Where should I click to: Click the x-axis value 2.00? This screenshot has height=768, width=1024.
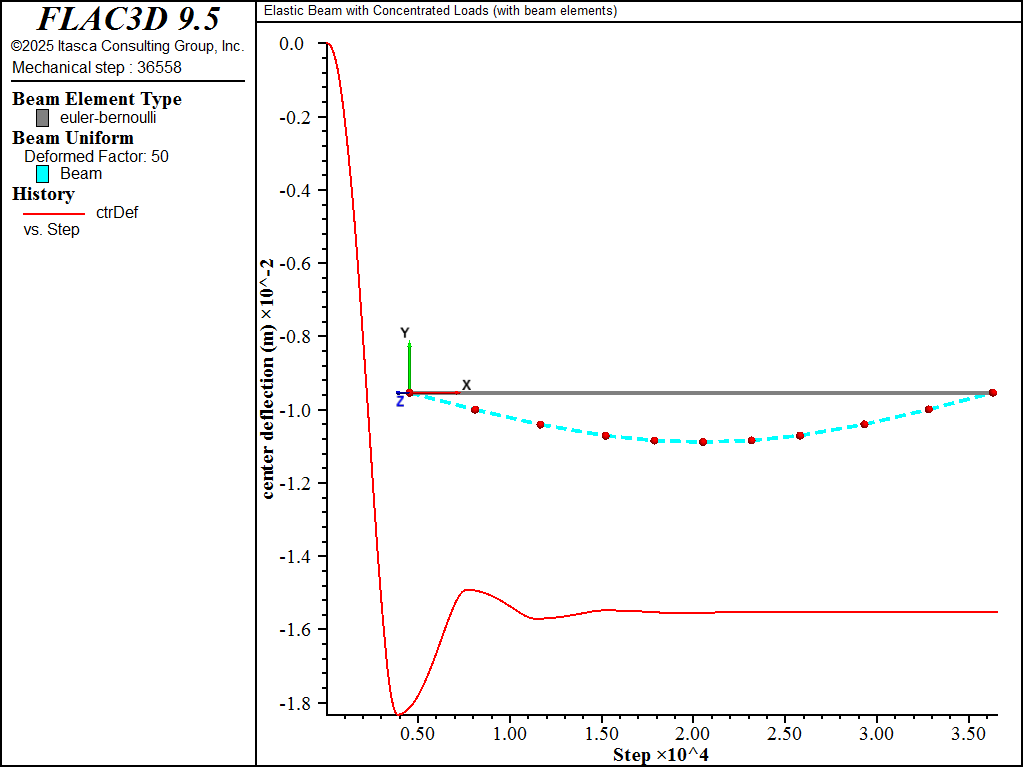[693, 733]
